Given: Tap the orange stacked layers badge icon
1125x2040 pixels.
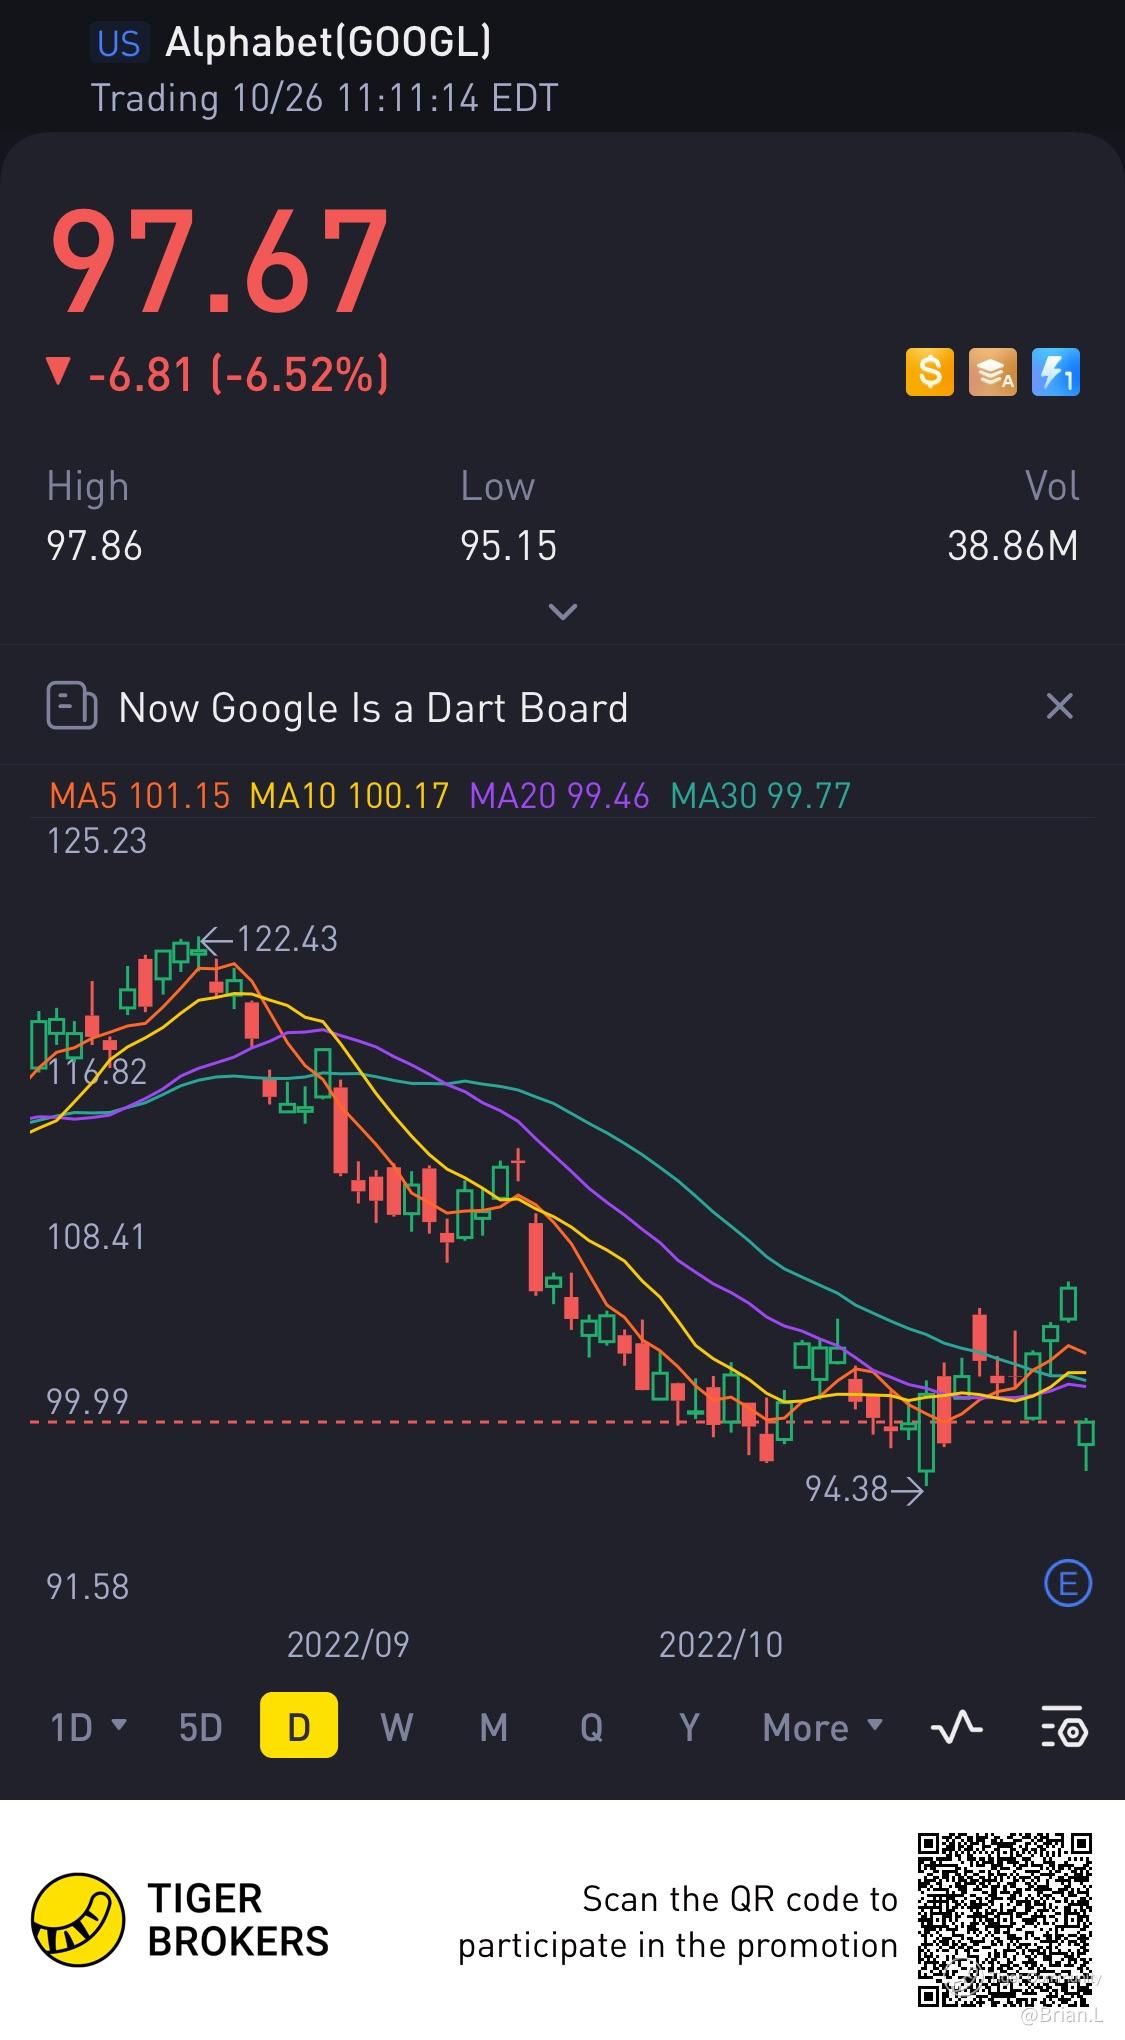Looking at the screenshot, I should coord(993,372).
